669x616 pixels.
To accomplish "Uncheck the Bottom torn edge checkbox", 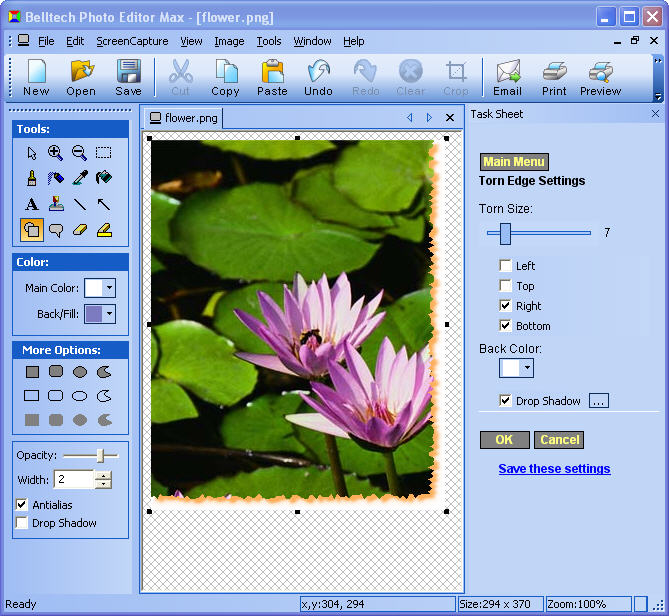I will (x=506, y=326).
